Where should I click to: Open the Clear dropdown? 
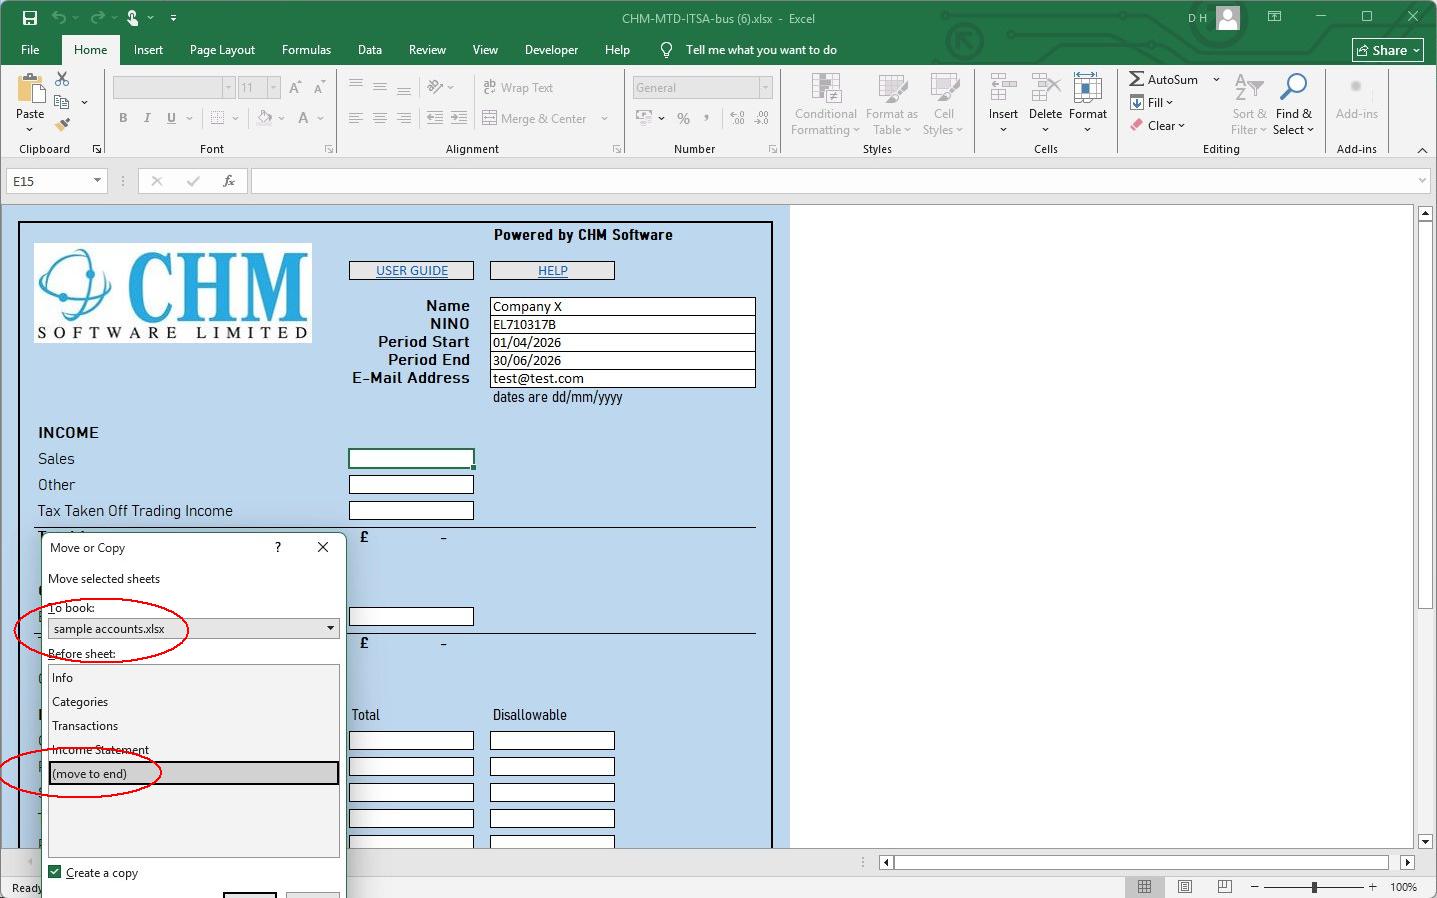point(1159,125)
